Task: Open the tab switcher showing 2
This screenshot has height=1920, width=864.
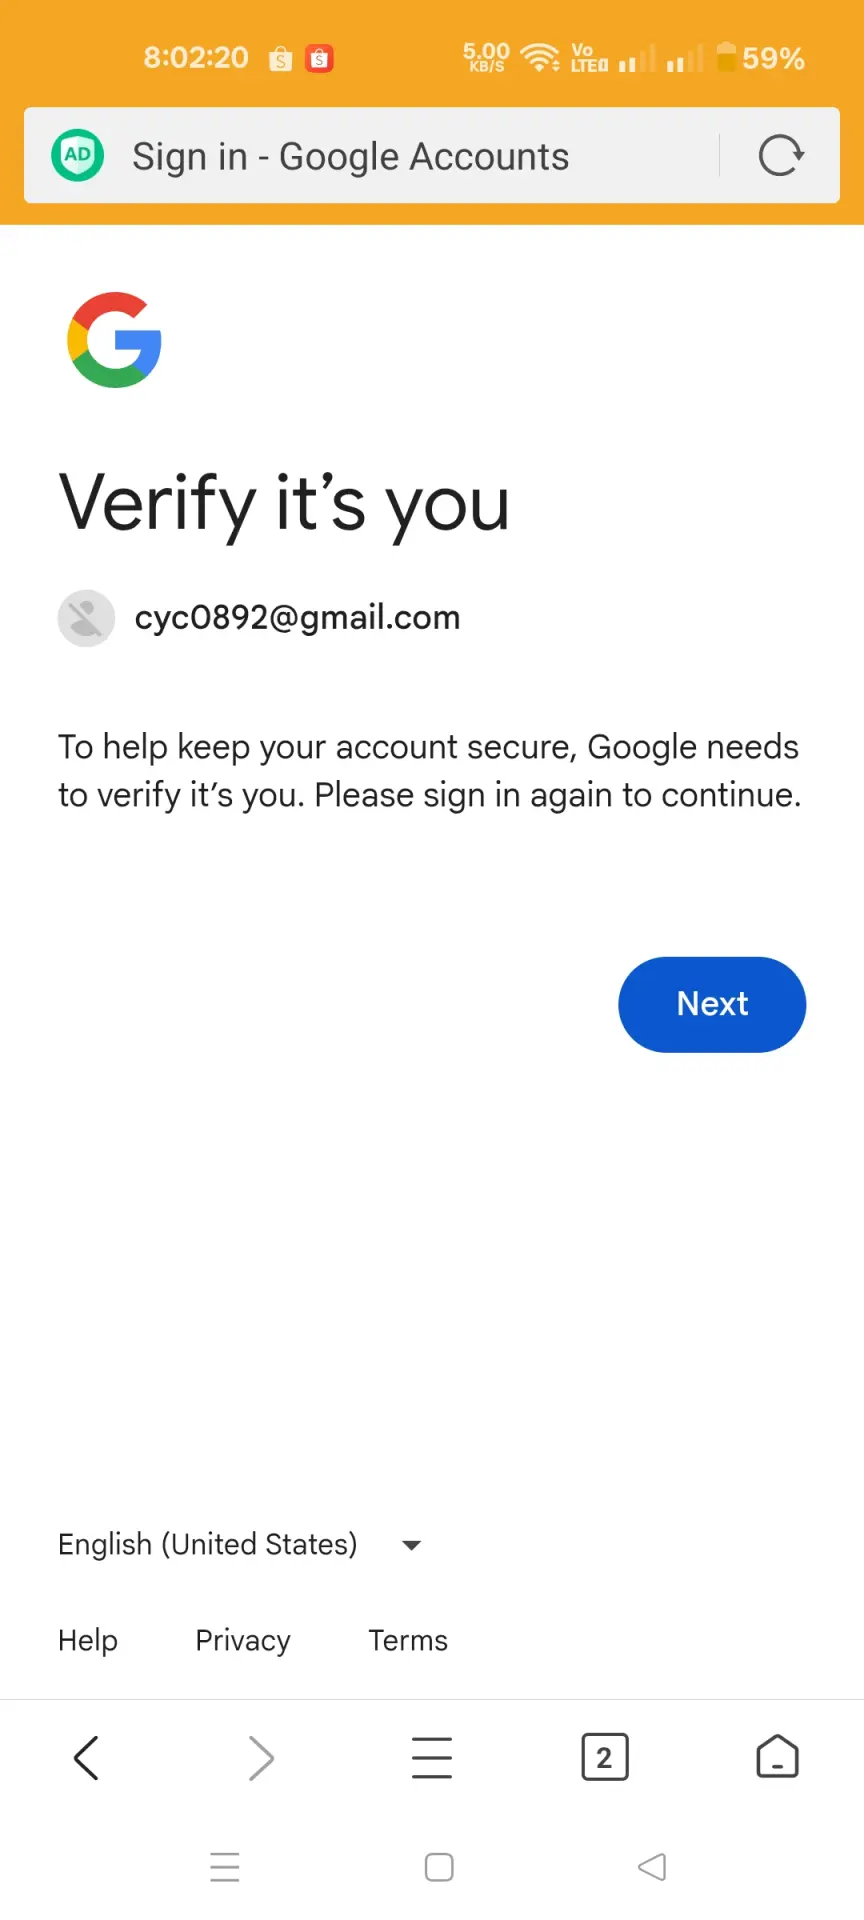Action: [605, 1757]
